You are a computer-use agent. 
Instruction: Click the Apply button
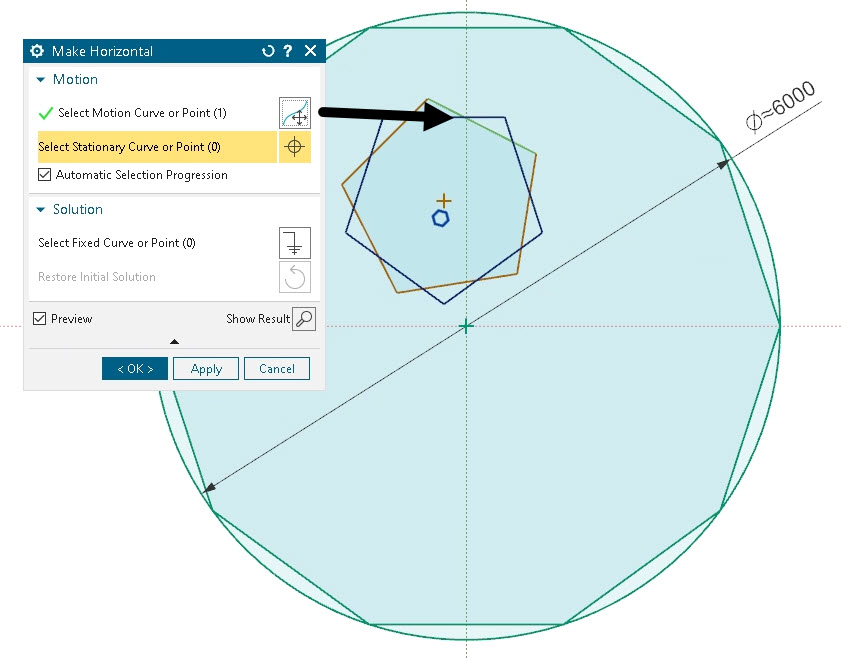[206, 369]
